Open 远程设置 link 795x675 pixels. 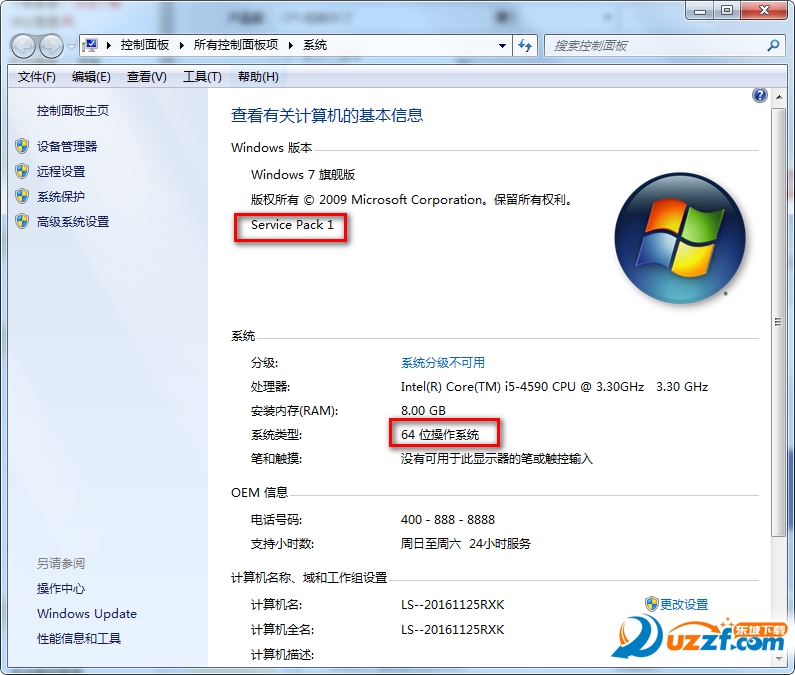coord(61,171)
